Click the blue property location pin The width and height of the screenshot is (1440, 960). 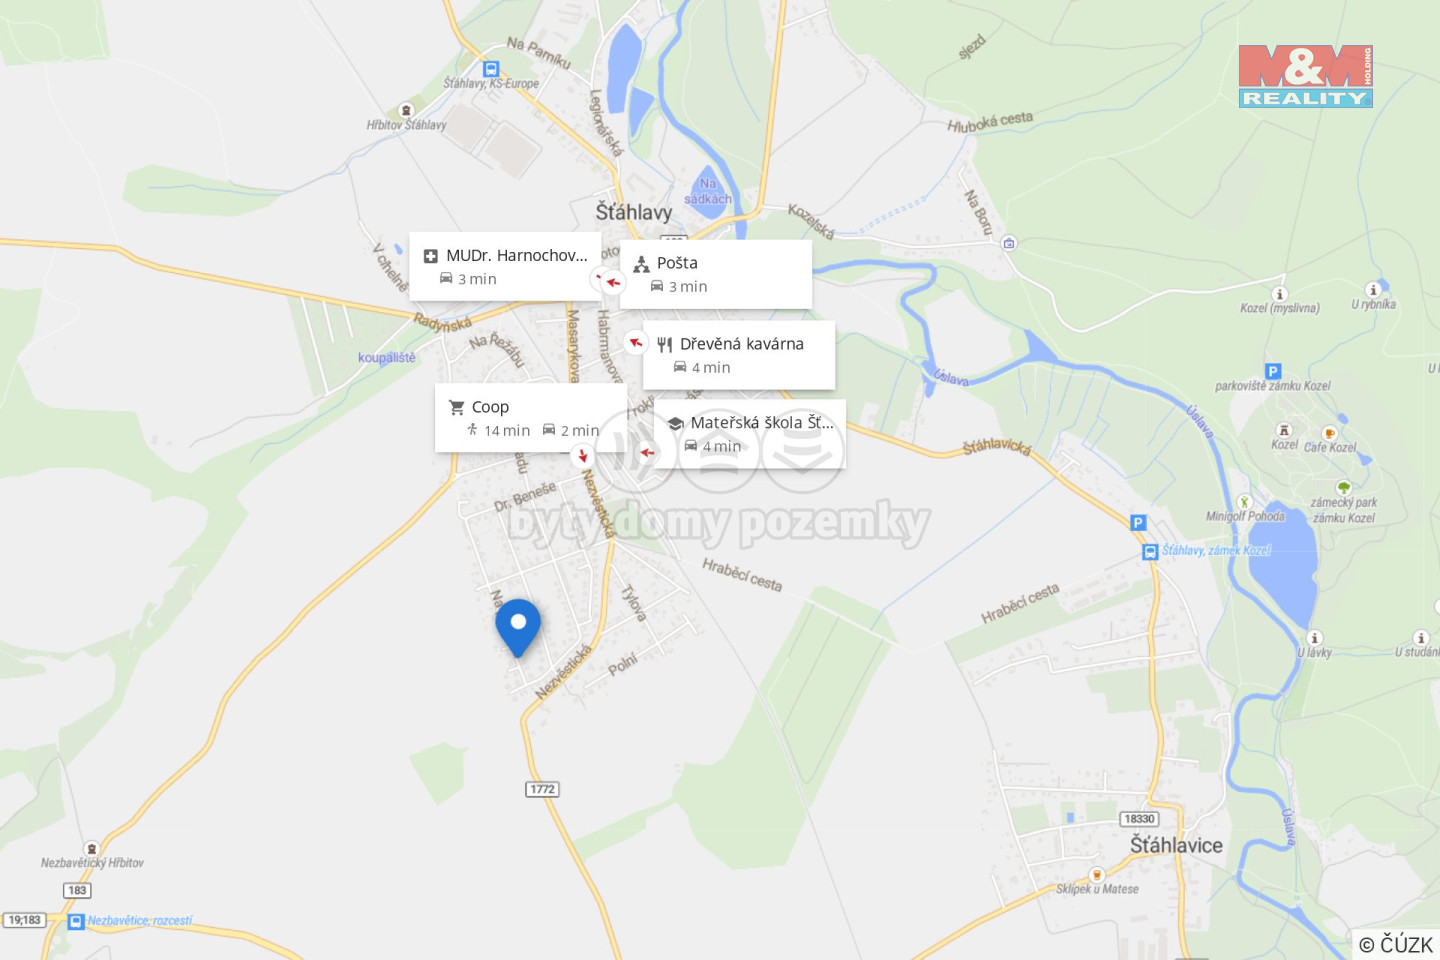point(518,627)
